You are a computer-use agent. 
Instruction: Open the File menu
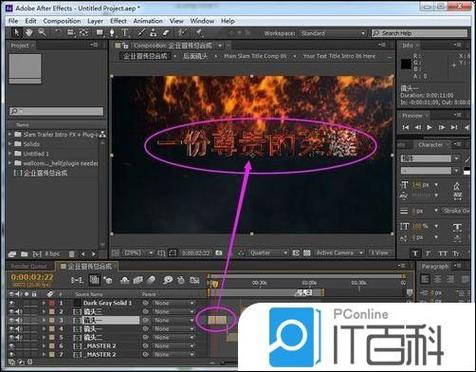point(13,21)
